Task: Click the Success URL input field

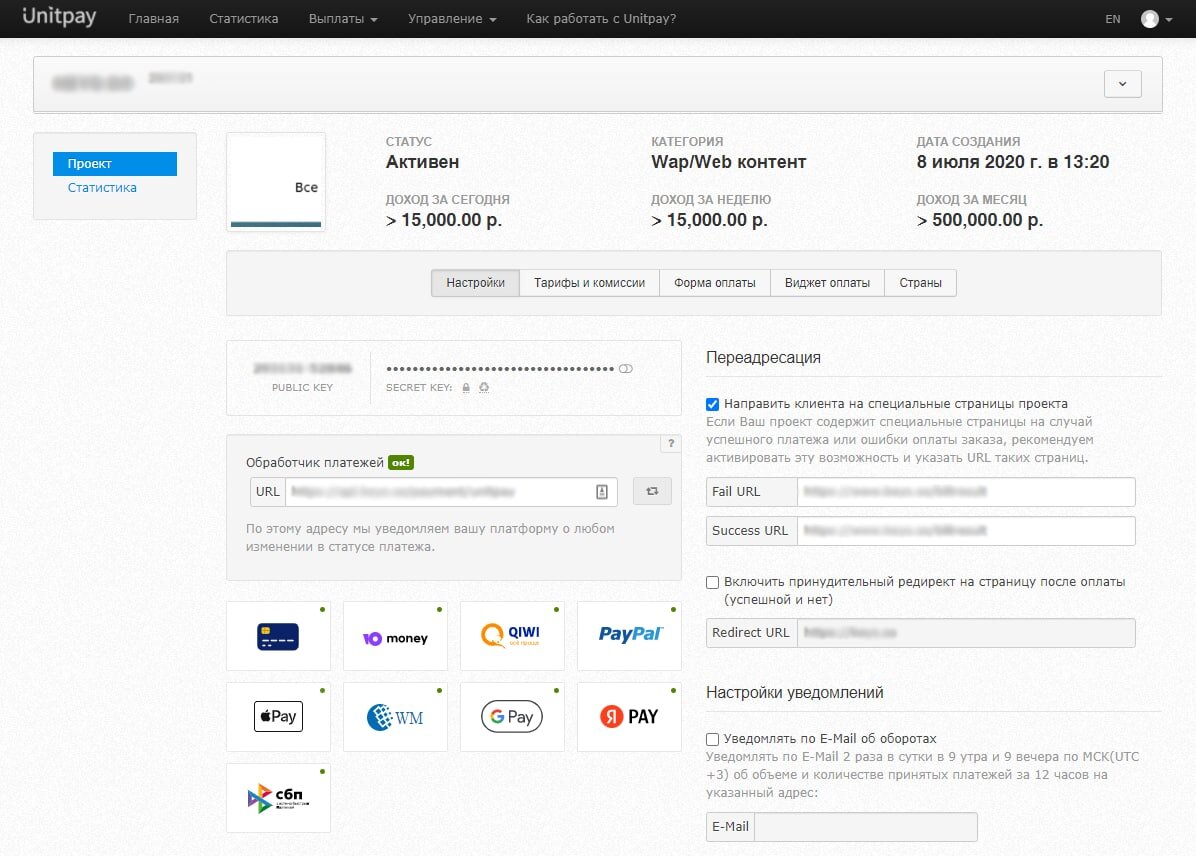Action: (x=966, y=531)
